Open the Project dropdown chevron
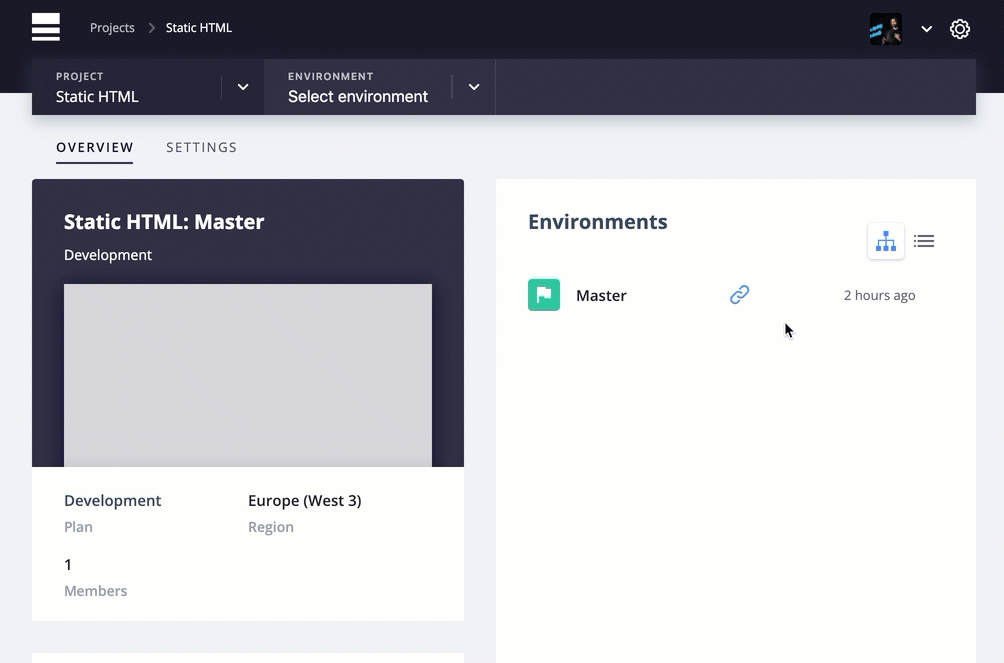 point(243,87)
